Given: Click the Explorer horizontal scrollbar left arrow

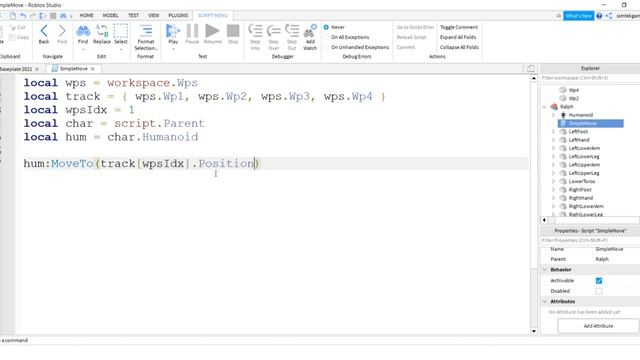Looking at the screenshot, I should (x=544, y=220).
